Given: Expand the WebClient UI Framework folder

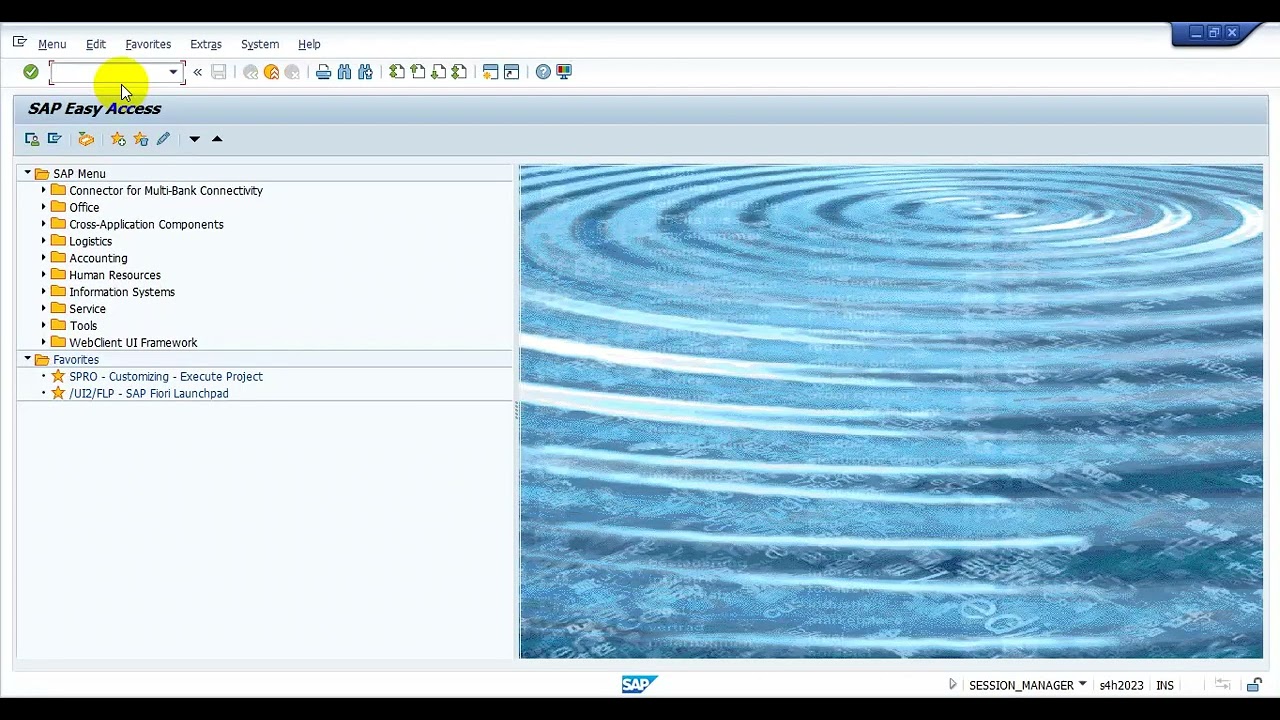Looking at the screenshot, I should [44, 343].
